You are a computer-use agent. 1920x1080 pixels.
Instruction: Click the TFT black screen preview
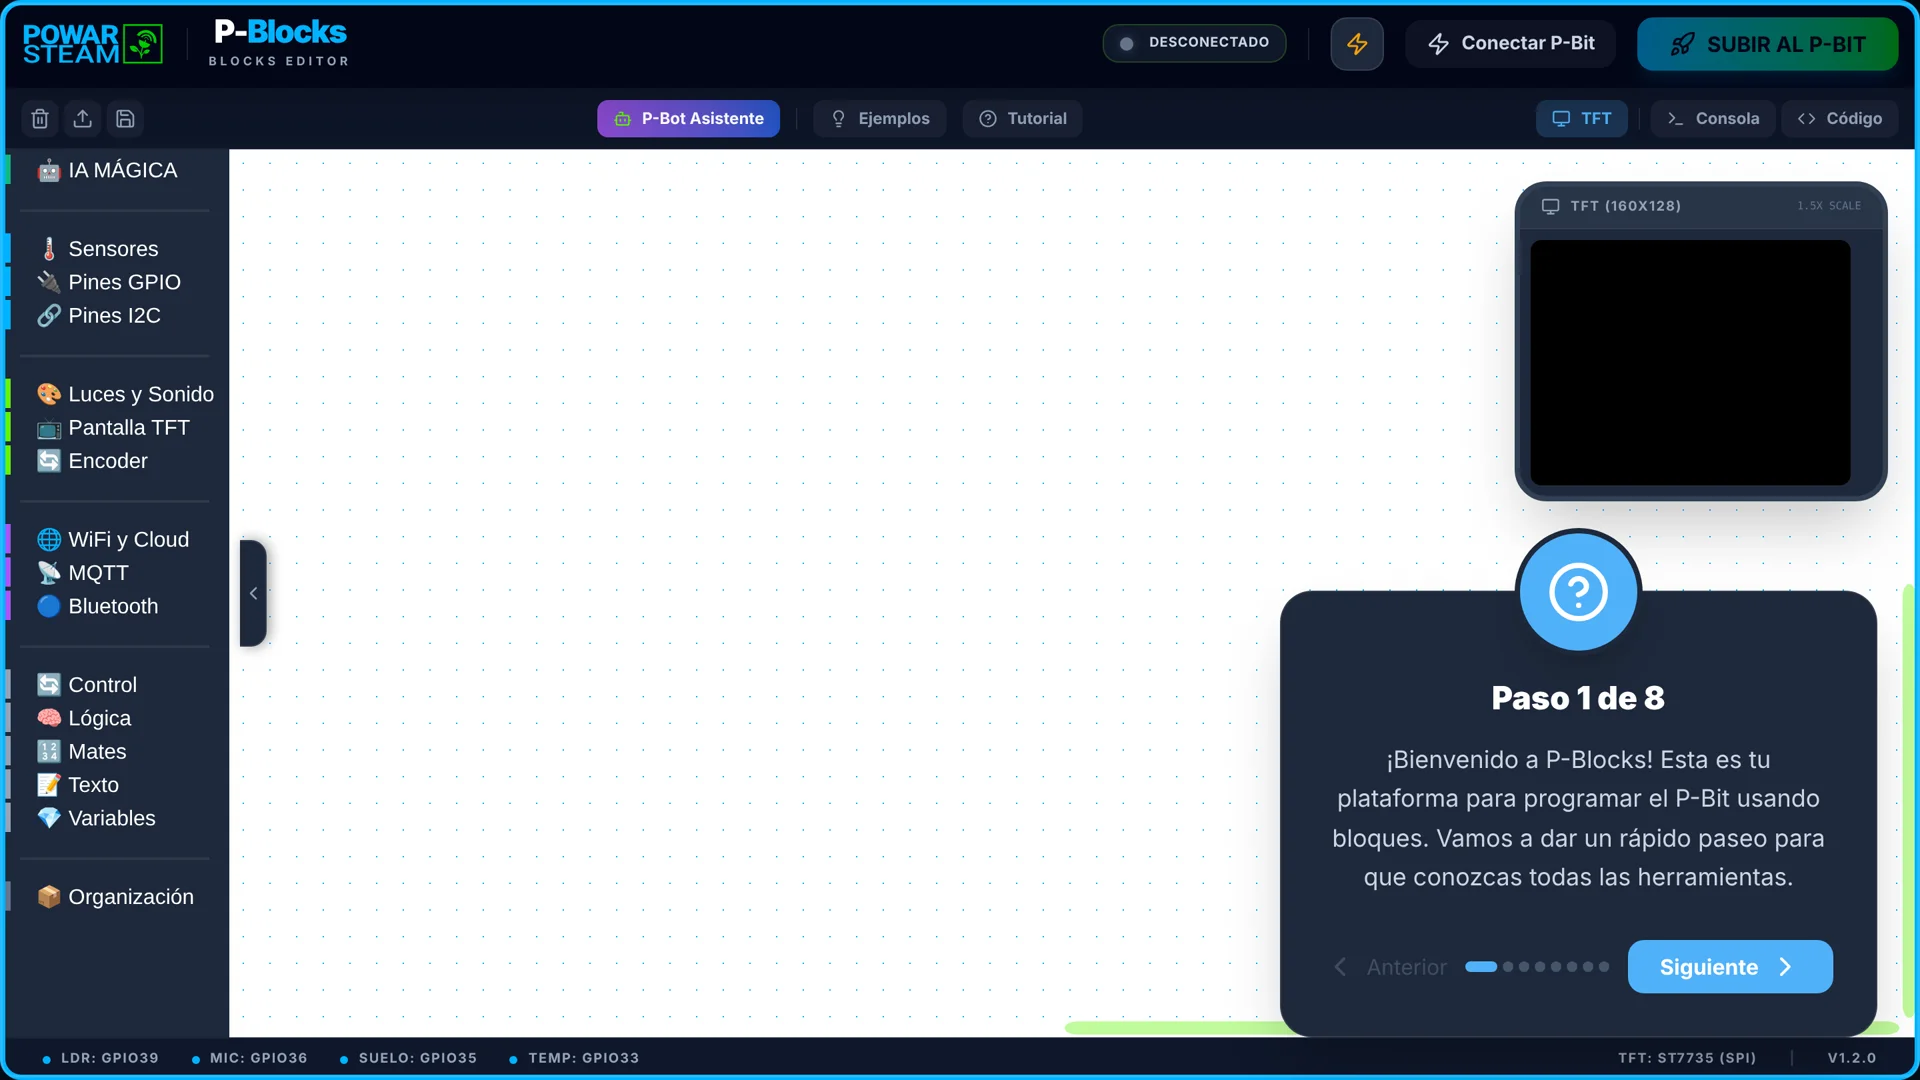click(1690, 363)
